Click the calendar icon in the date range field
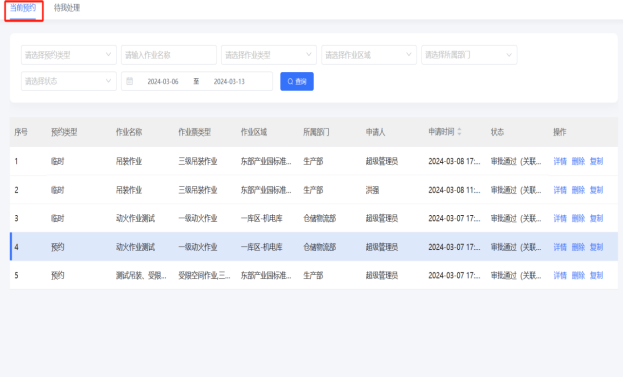 coord(130,81)
